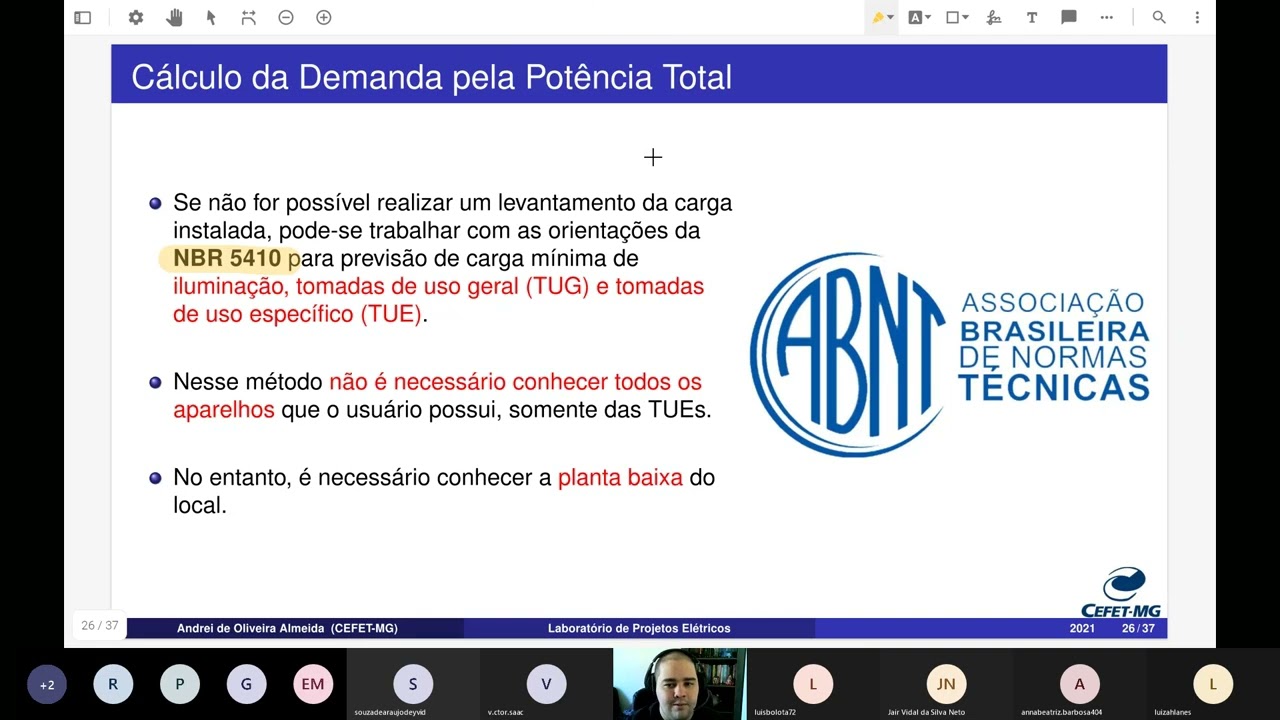
Task: Activate the yellow highlighter tool
Action: pyautogui.click(x=878, y=17)
